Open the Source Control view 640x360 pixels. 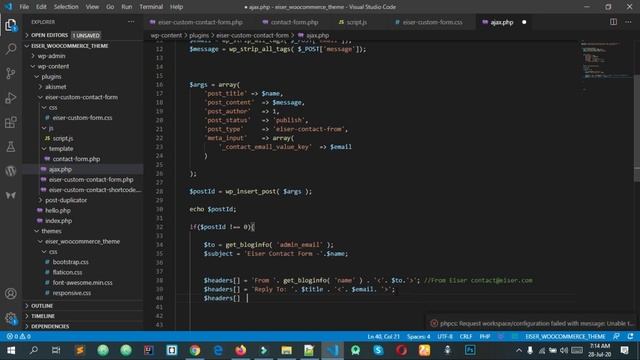pos(11,73)
